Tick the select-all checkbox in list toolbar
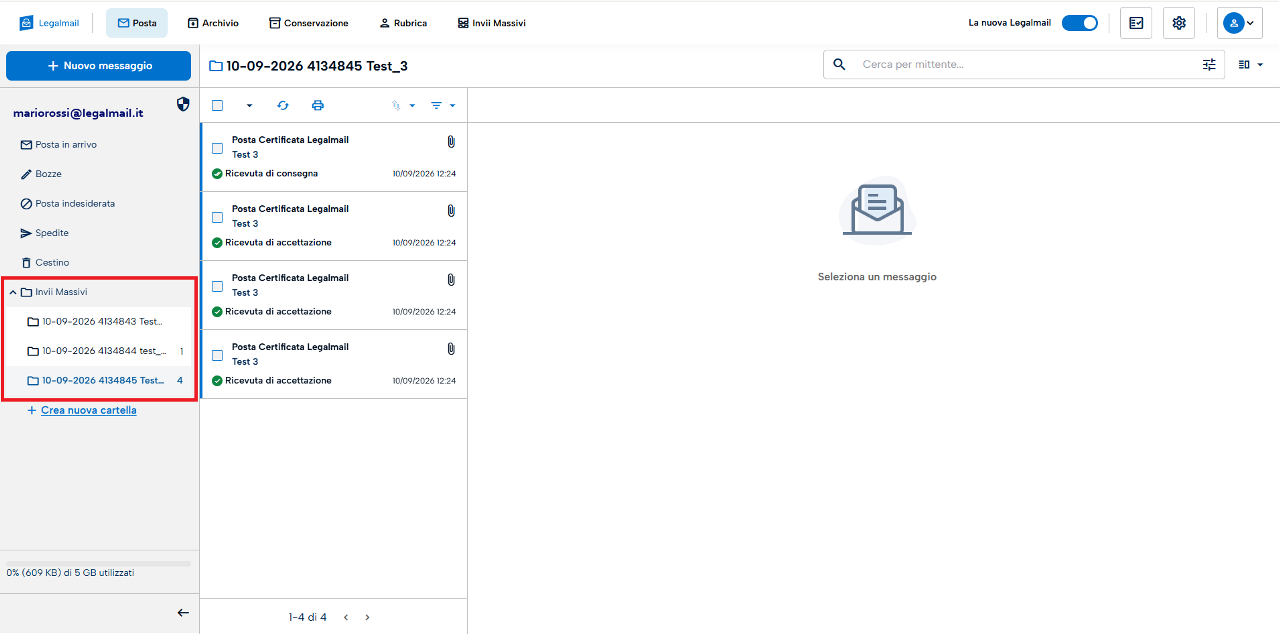The image size is (1280, 634). [217, 105]
